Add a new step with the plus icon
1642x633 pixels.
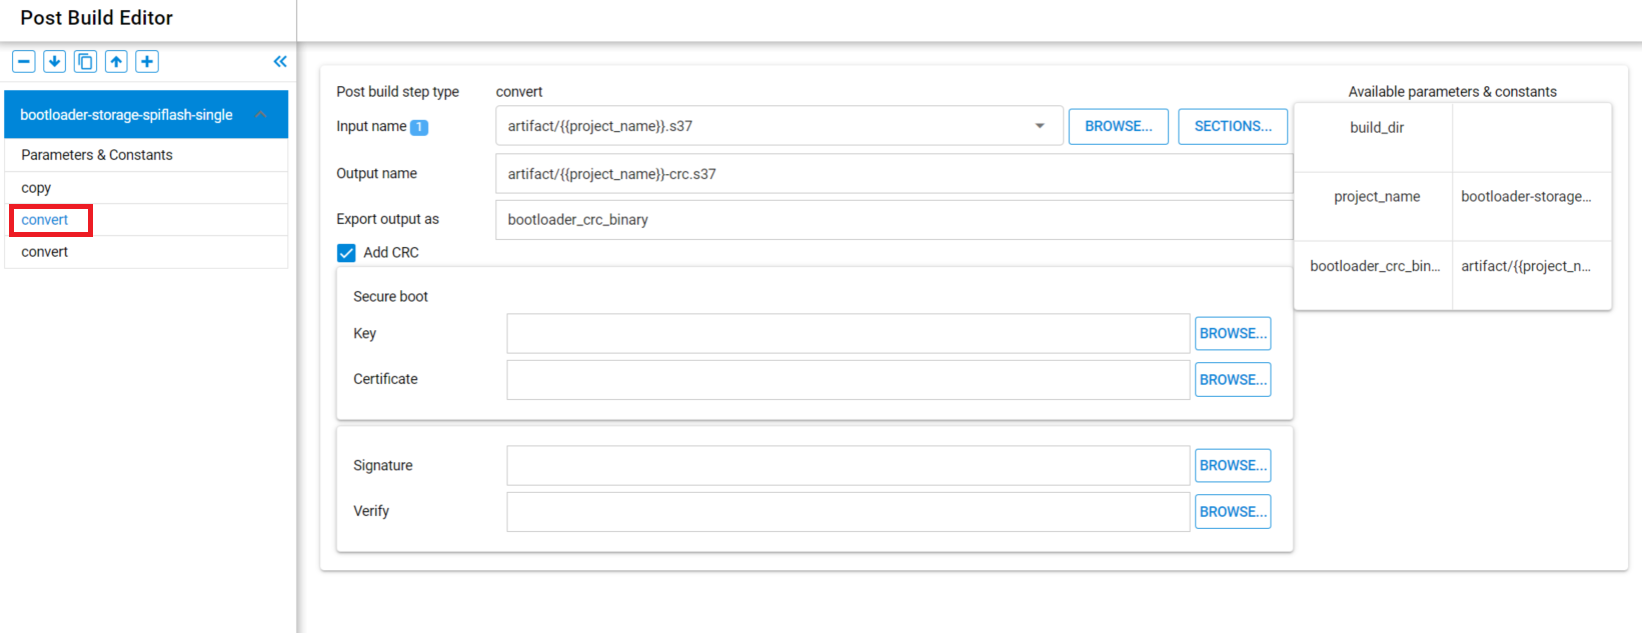click(x=147, y=62)
